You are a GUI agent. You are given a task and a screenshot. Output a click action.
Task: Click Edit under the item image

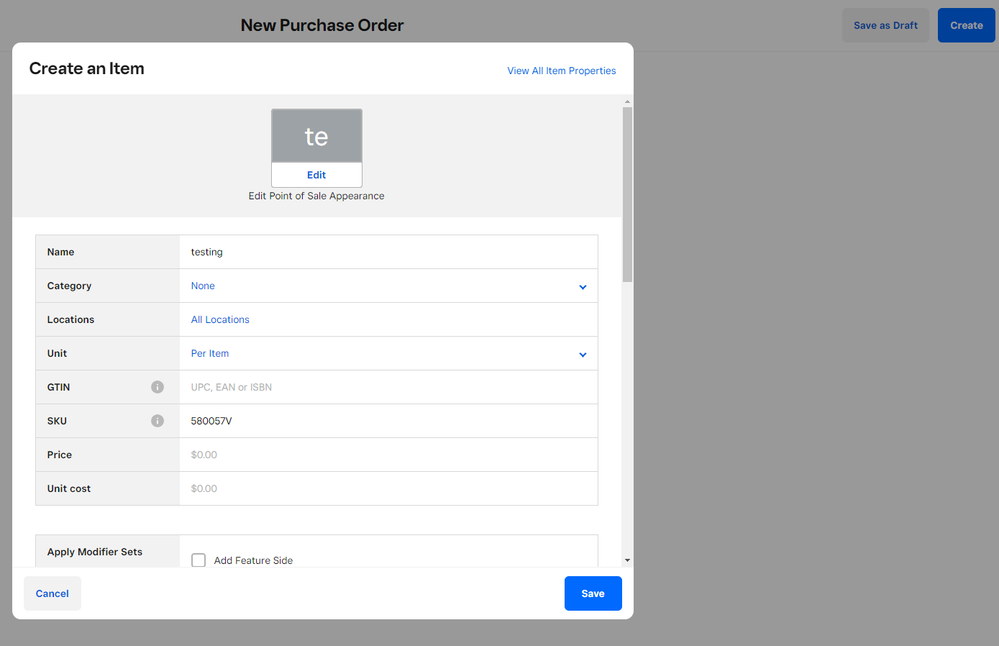(x=316, y=174)
